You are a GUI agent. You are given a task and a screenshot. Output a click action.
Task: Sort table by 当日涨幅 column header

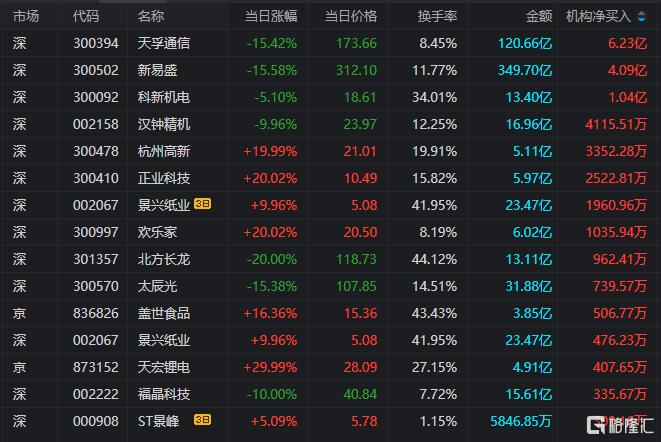(x=271, y=16)
